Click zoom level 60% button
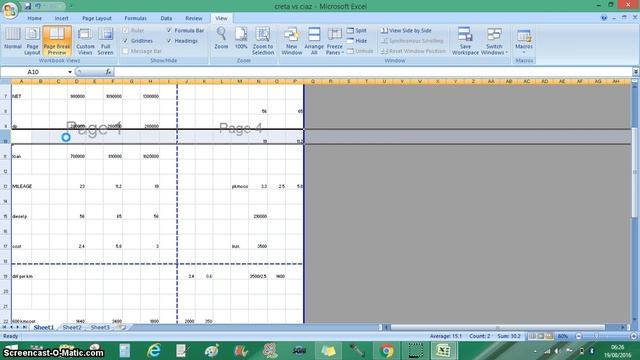The width and height of the screenshot is (640, 360). (563, 336)
